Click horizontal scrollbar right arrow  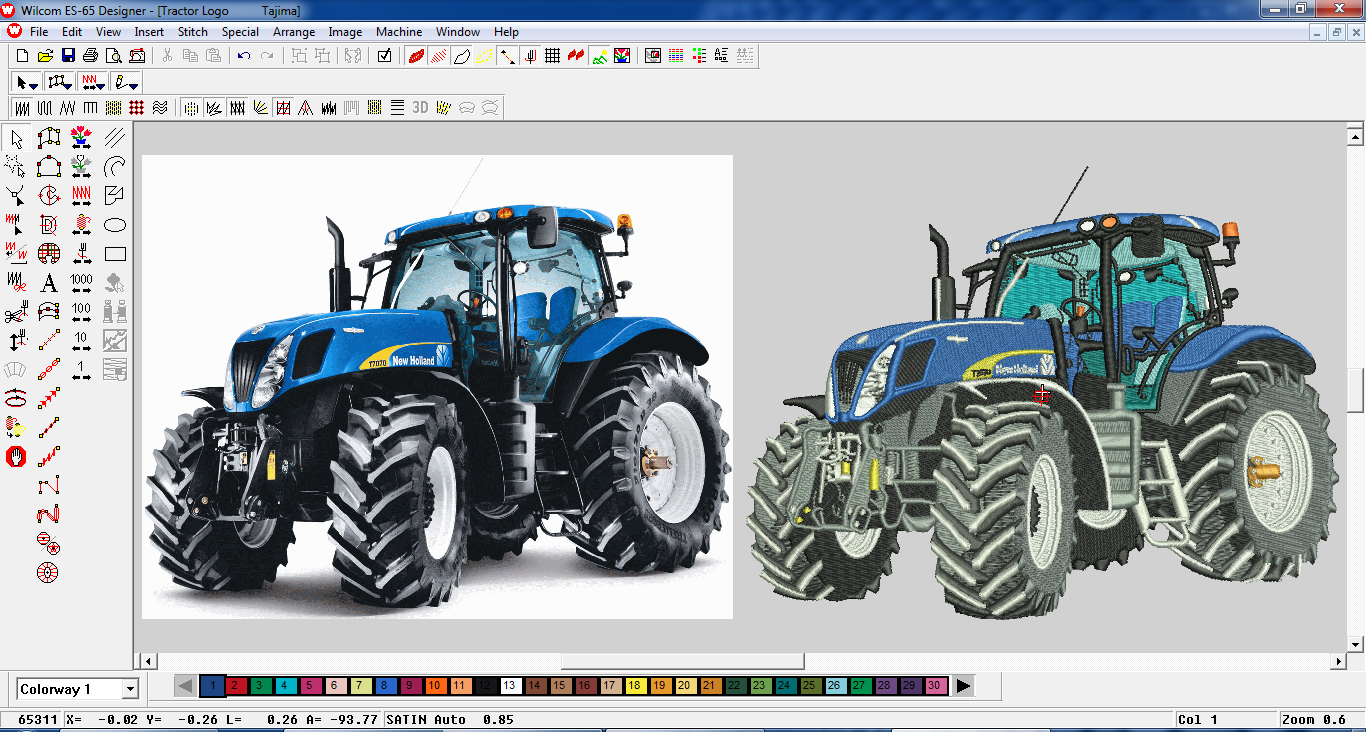click(x=1339, y=661)
